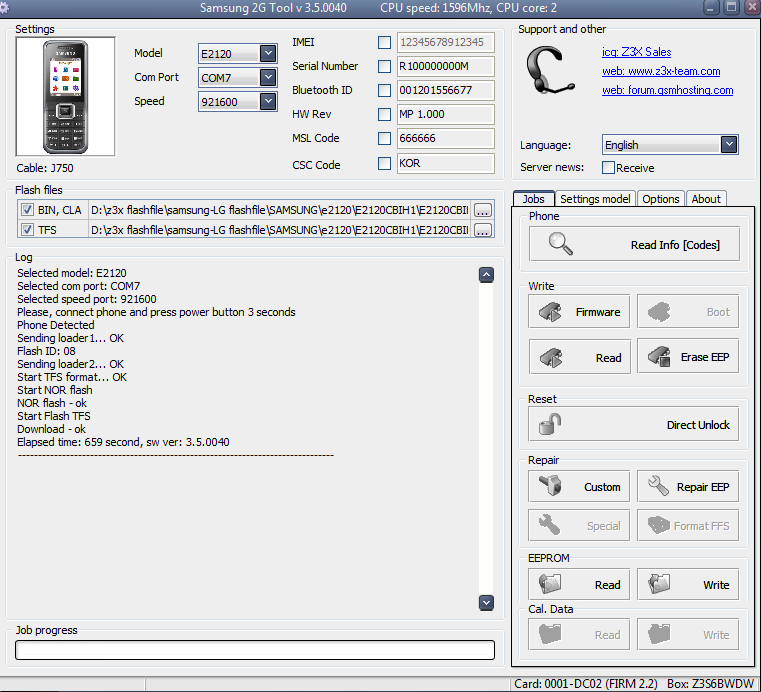The image size is (761, 692).
Task: Click the Job progress bar
Action: tap(255, 650)
